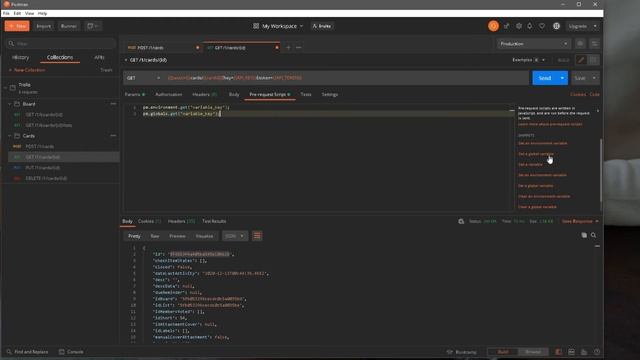640x360 pixels.
Task: Open keyboard shortcuts icon in status bar
Action: pyautogui.click(x=584, y=352)
